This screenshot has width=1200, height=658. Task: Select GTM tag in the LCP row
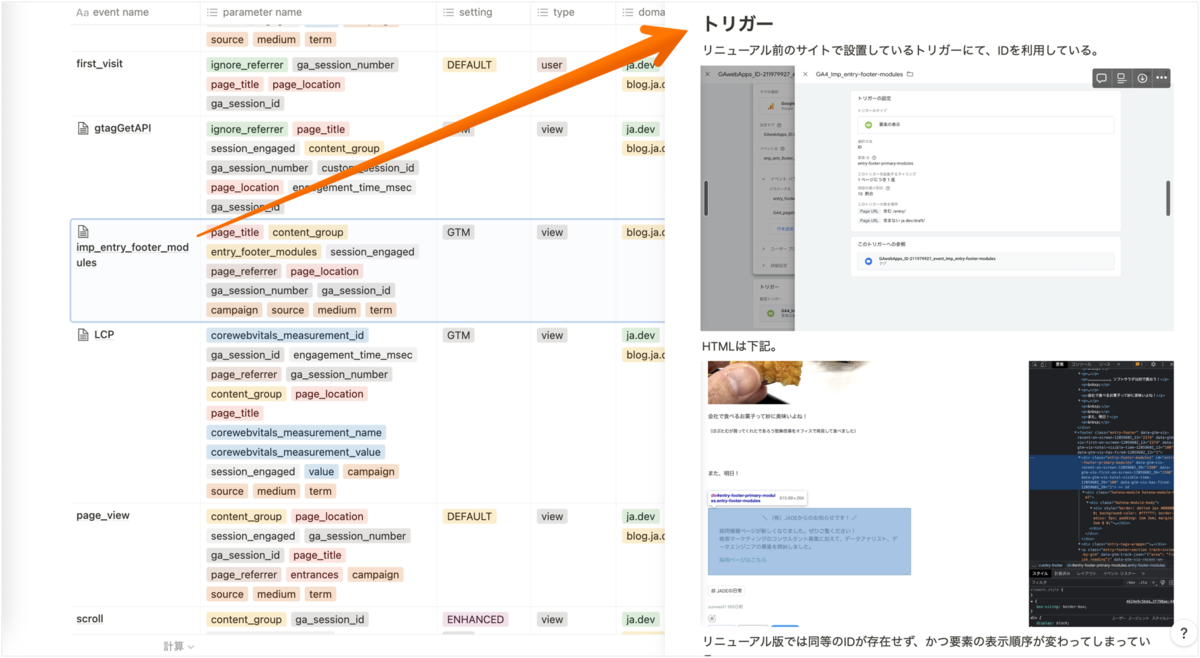pos(458,336)
